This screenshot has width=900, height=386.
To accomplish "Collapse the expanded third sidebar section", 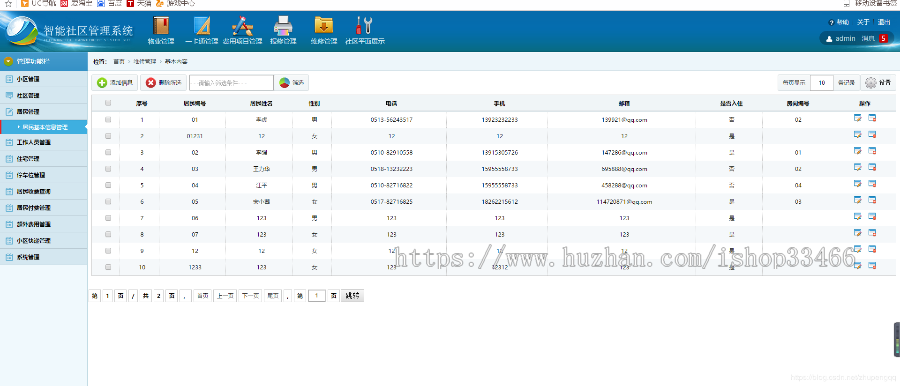I will pos(44,111).
